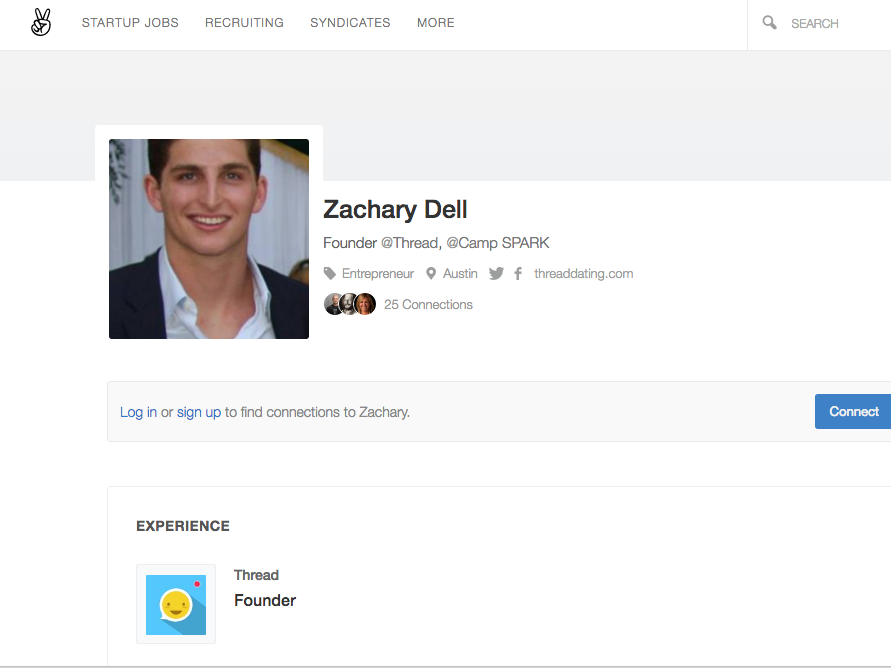Click the sign up link
891x668 pixels.
tap(199, 412)
